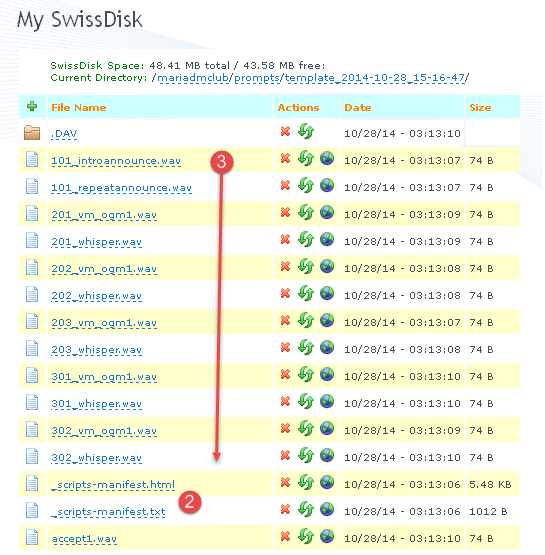Image resolution: width=546 pixels, height=555 pixels.
Task: Delete 201_whisper.wav using the red X
Action: click(285, 239)
